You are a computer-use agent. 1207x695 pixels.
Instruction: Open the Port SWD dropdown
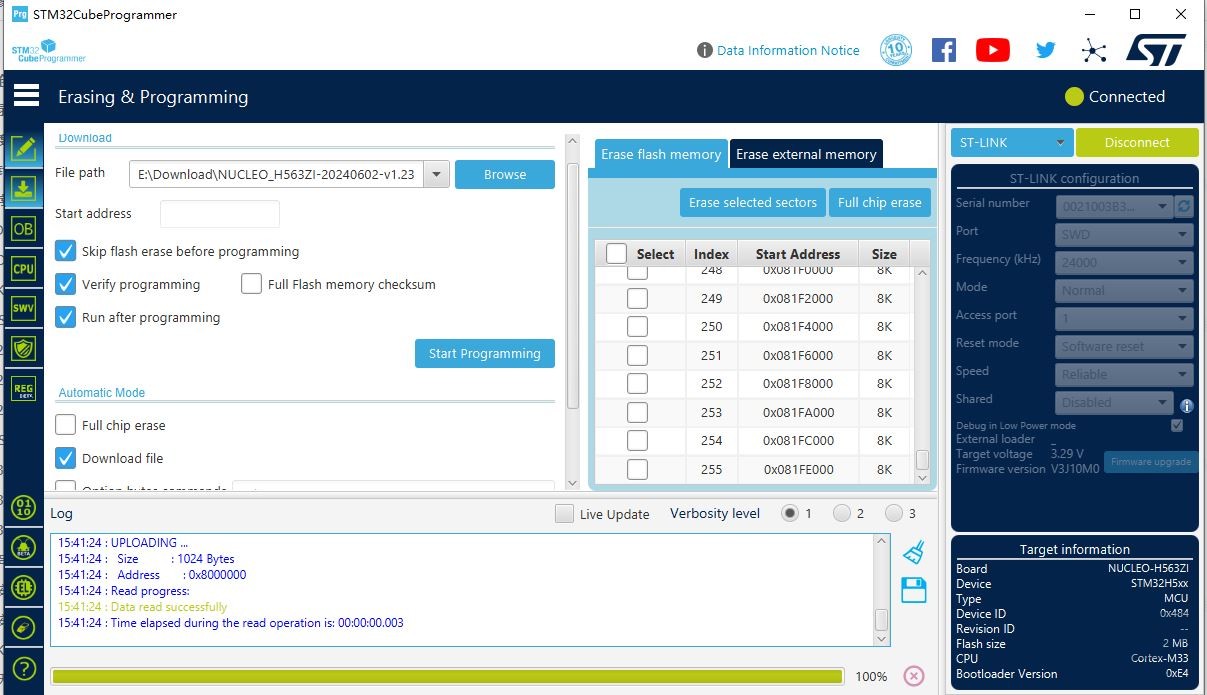[1125, 234]
